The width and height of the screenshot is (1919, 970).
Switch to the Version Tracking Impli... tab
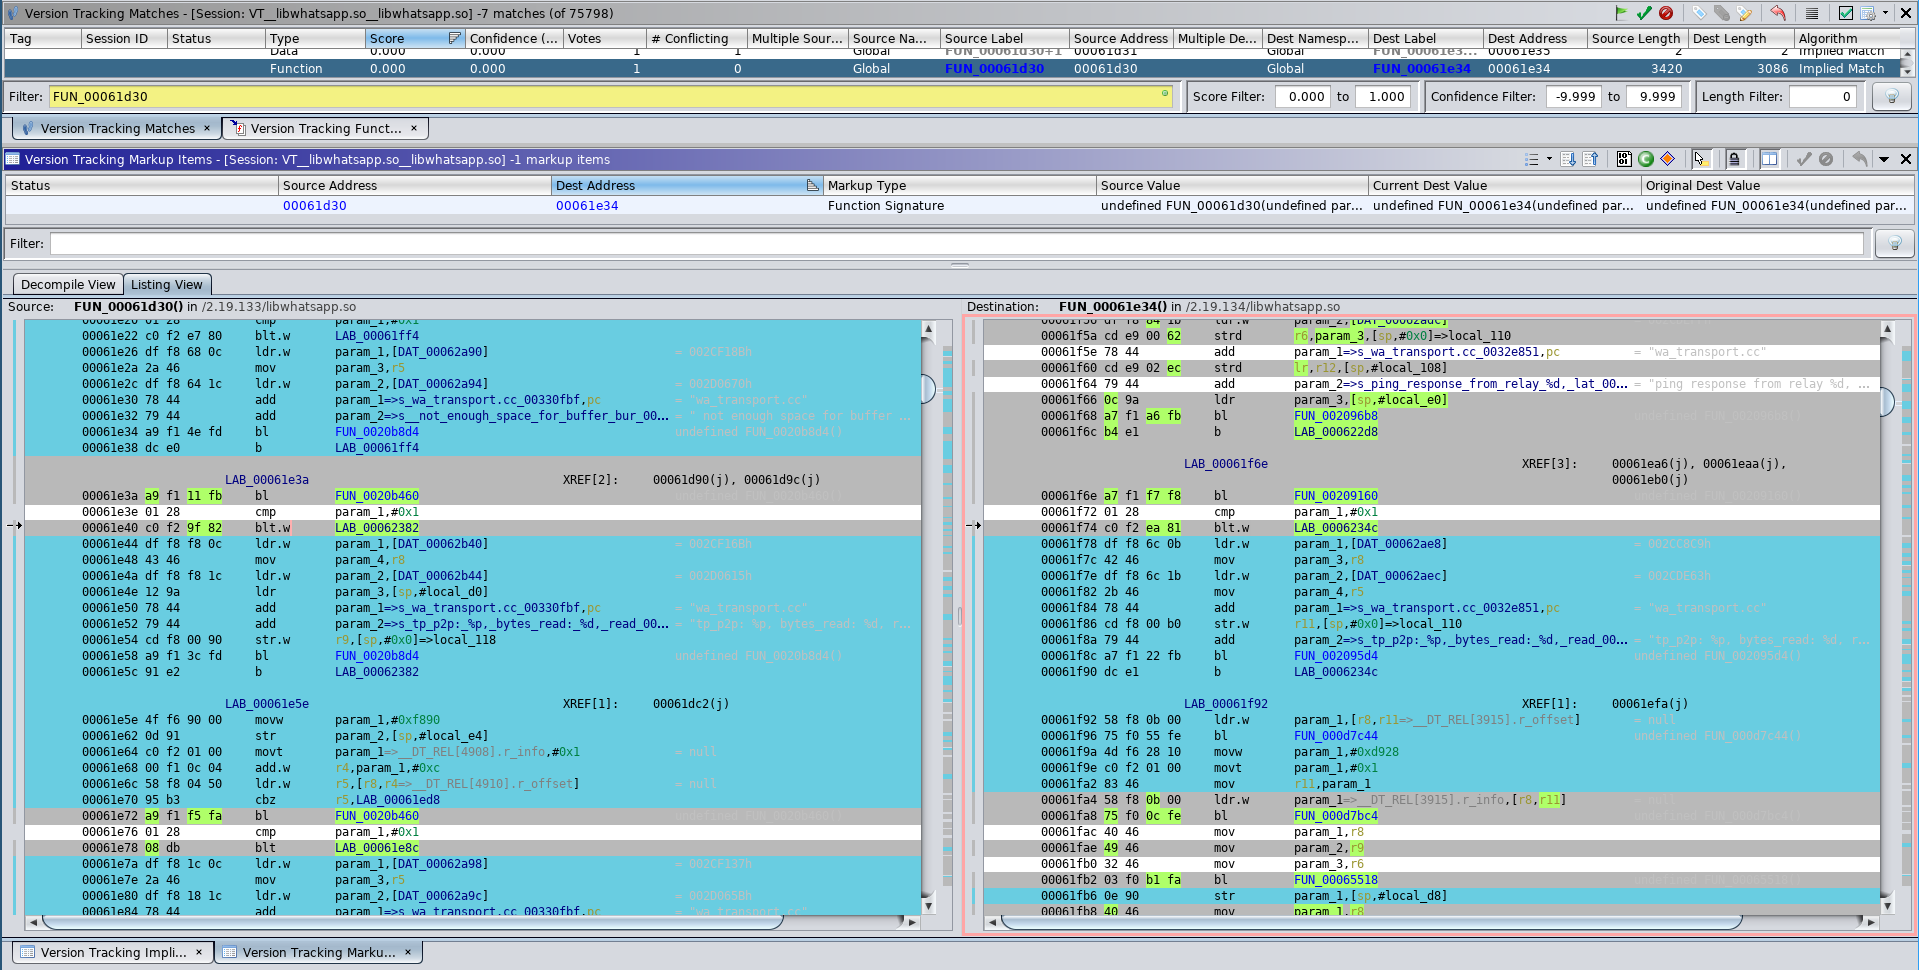coord(113,952)
